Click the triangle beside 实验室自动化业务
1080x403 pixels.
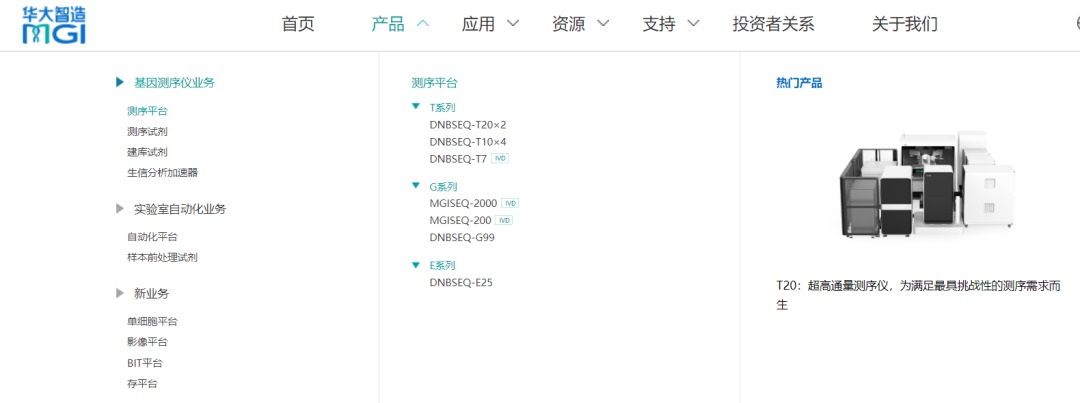[120, 209]
